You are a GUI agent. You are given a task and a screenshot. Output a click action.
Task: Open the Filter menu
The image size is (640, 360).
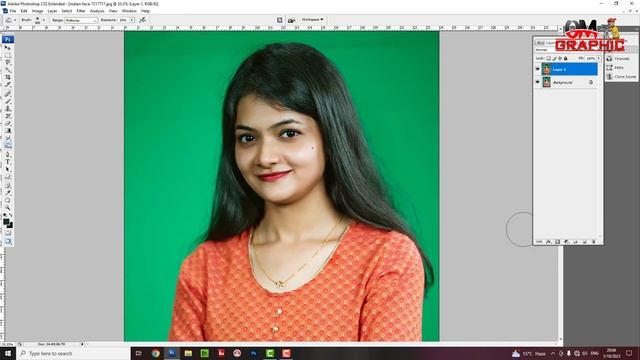click(x=81, y=11)
